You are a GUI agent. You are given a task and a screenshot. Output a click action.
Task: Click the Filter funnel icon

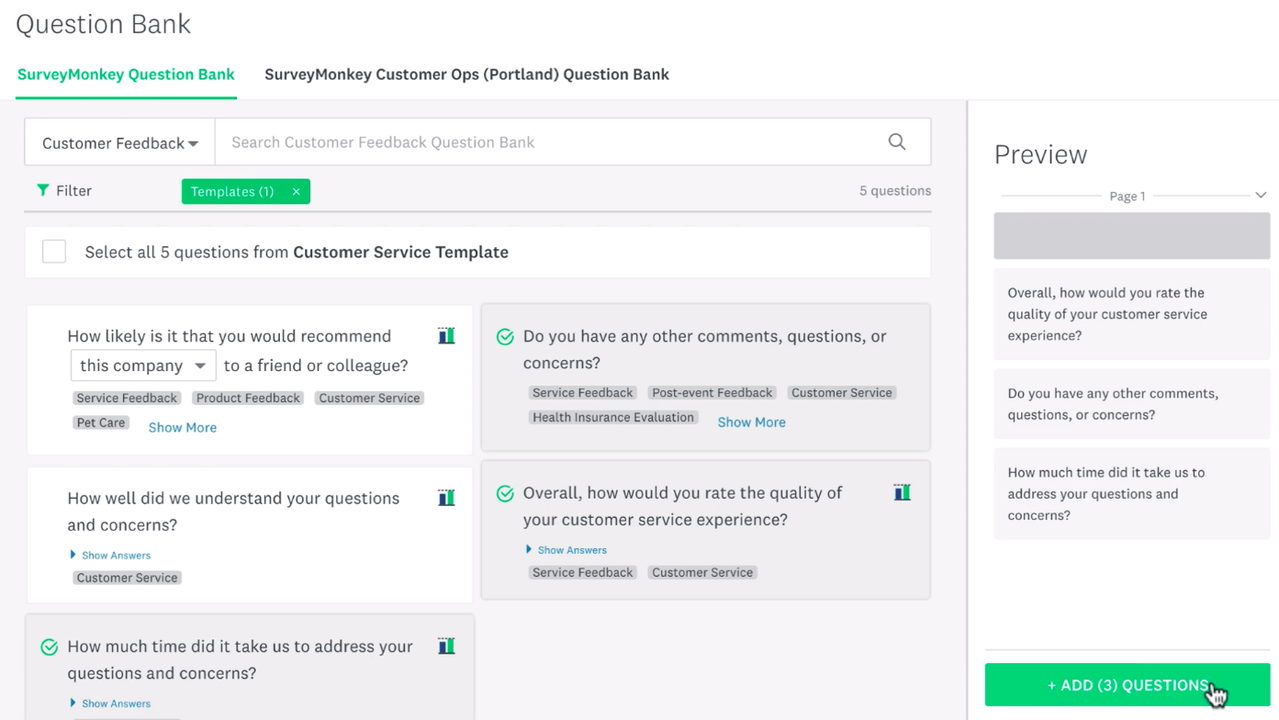43,190
